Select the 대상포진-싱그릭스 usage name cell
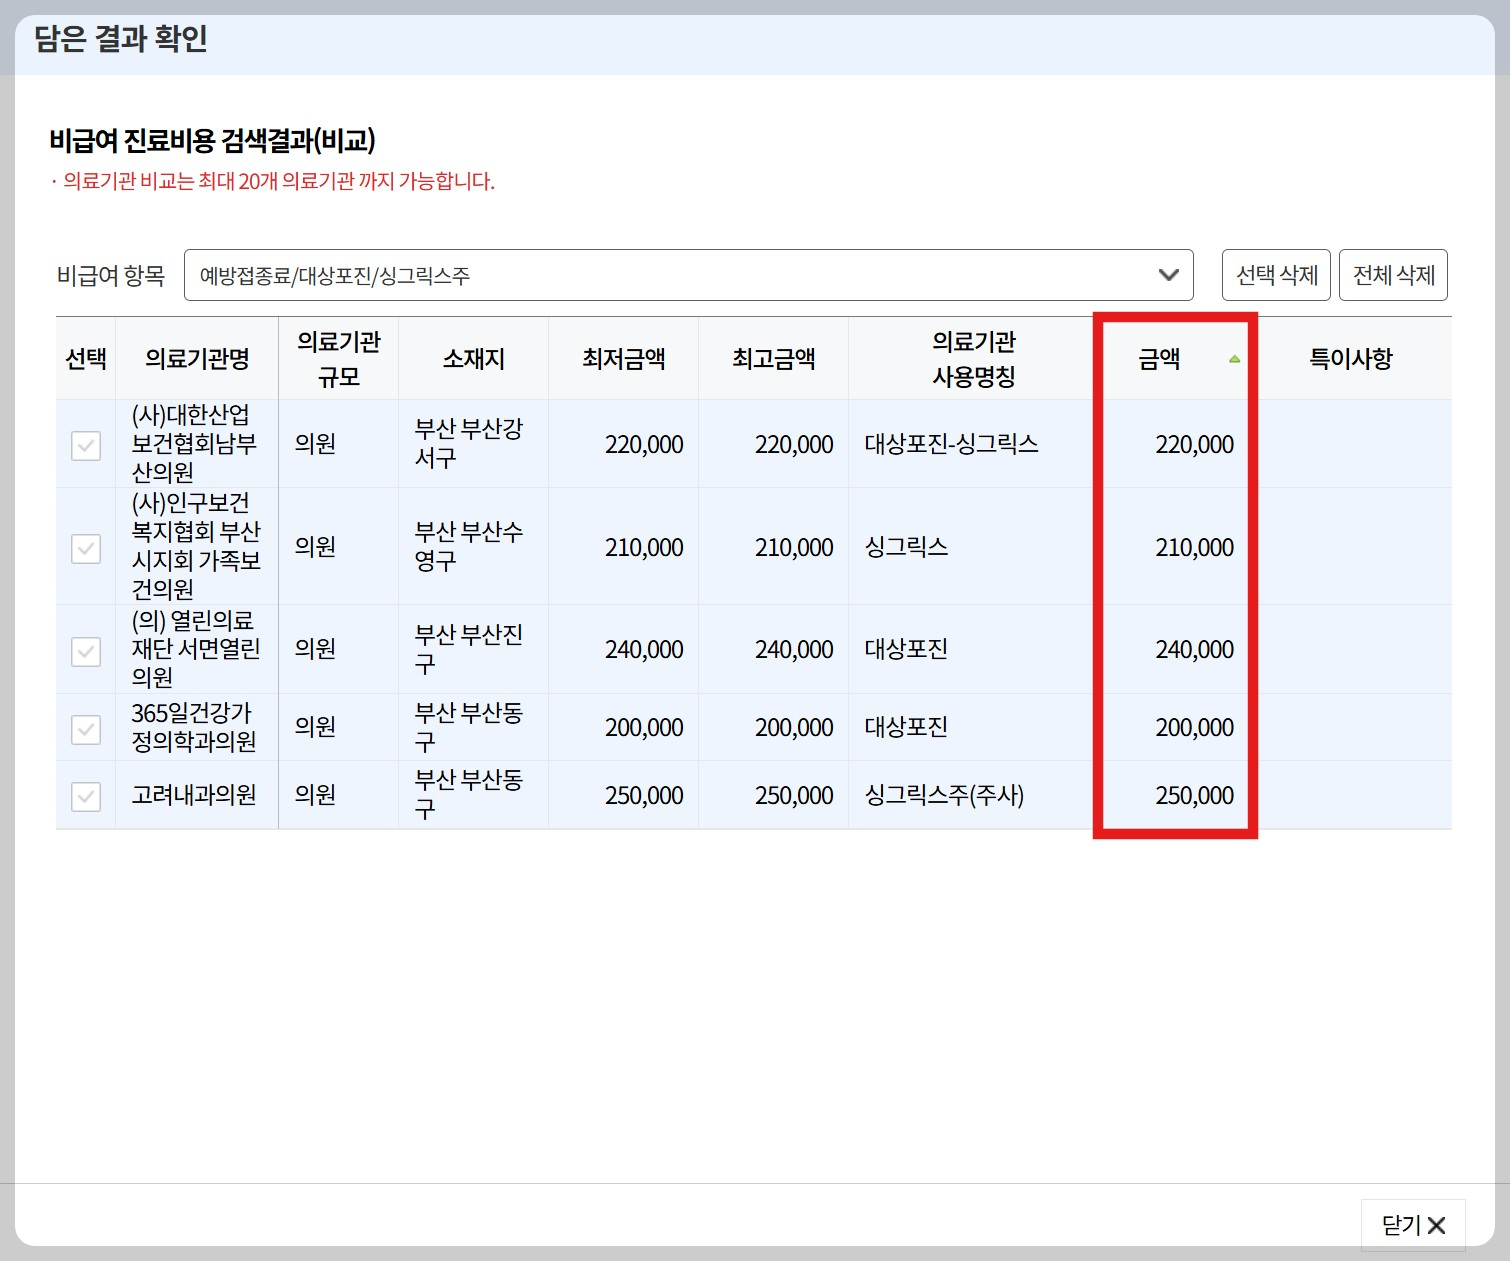1510x1261 pixels. tap(950, 444)
